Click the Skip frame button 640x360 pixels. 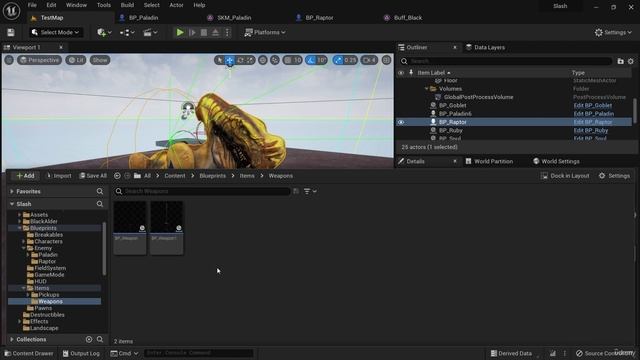pyautogui.click(x=192, y=32)
